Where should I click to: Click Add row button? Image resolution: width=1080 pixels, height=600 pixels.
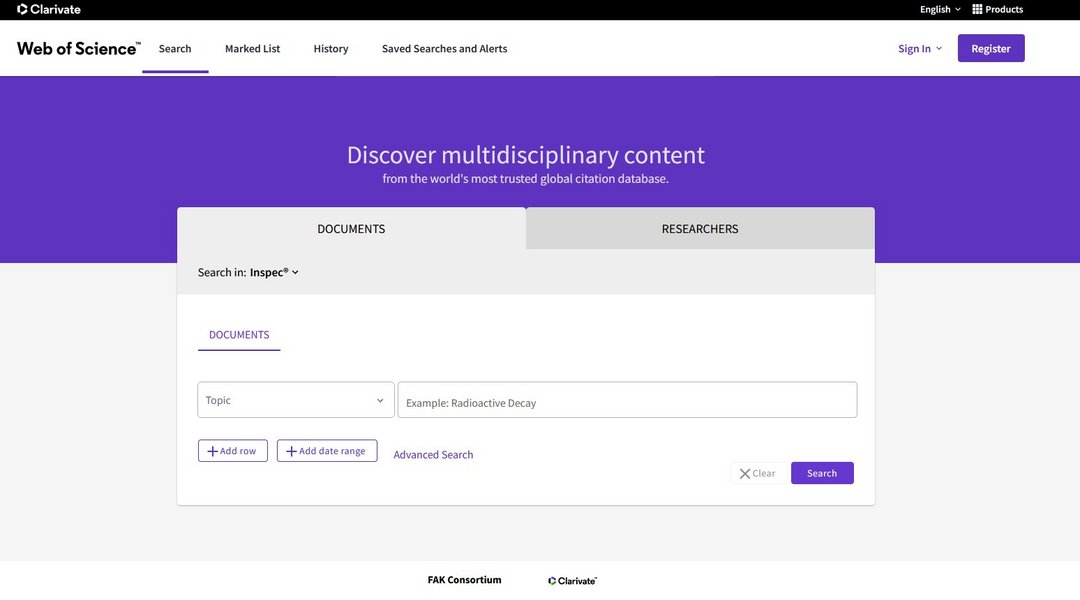pos(232,451)
